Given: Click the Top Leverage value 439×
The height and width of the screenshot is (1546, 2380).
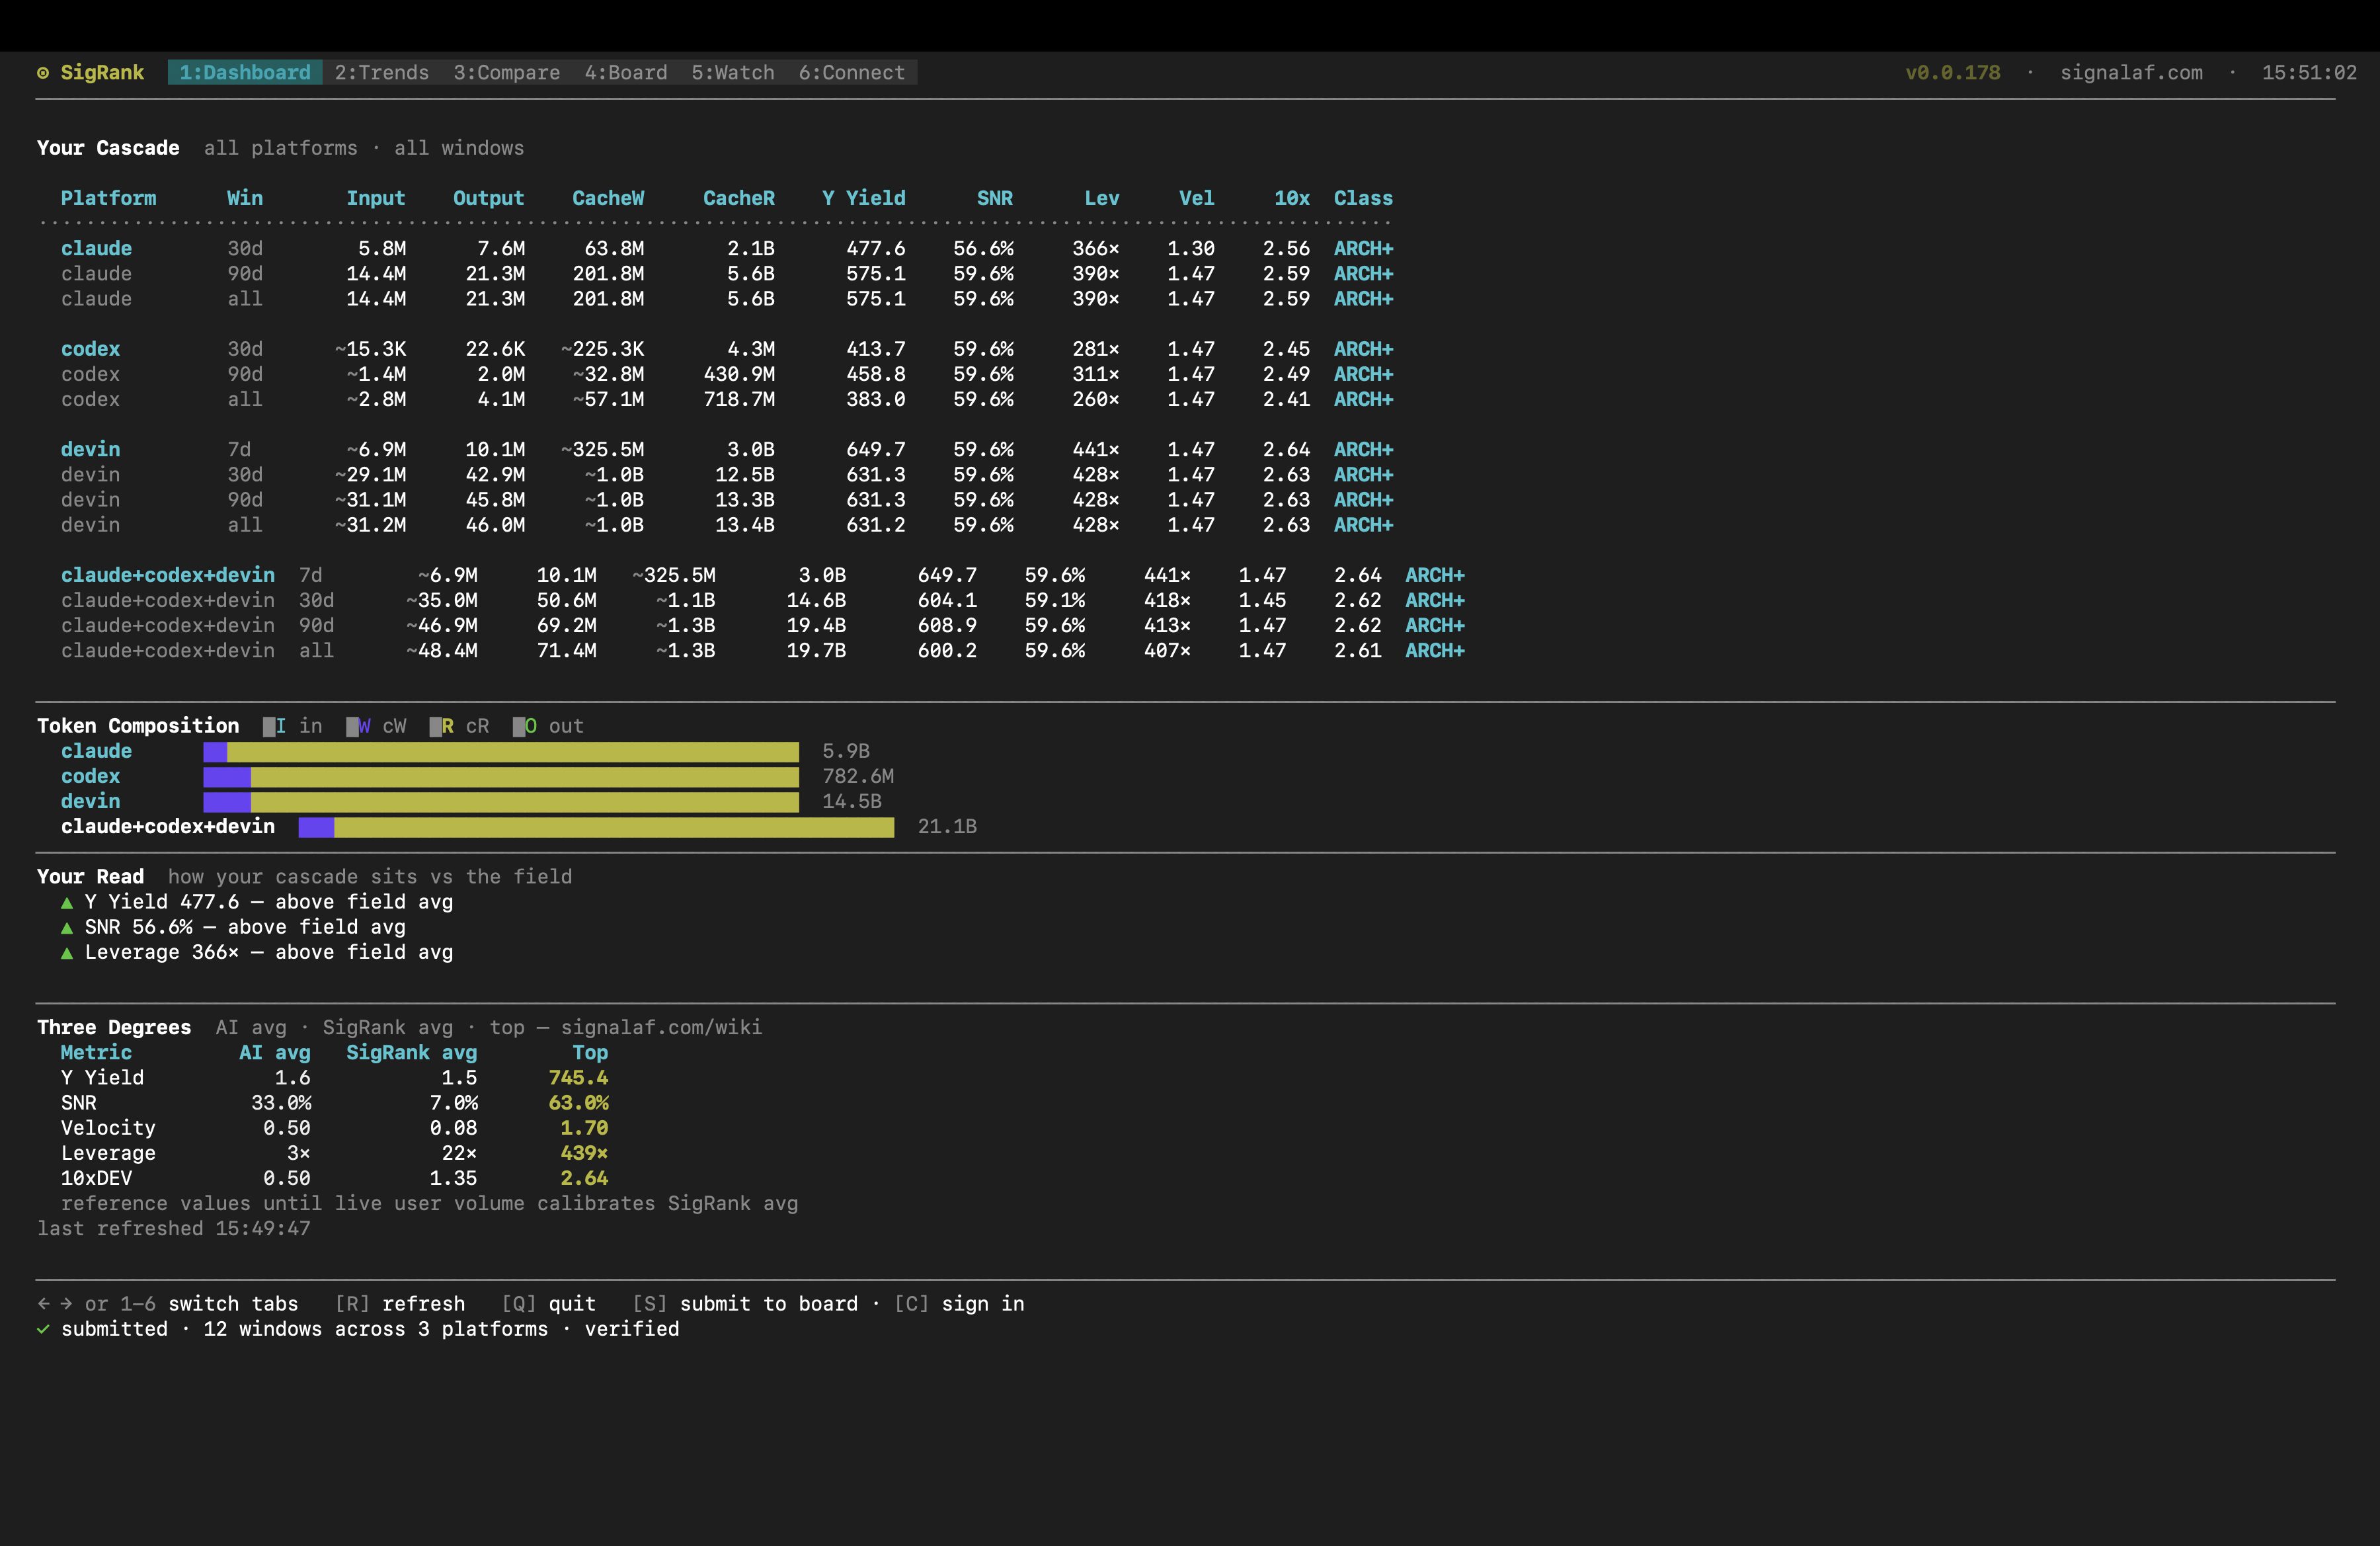Looking at the screenshot, I should (x=584, y=1153).
